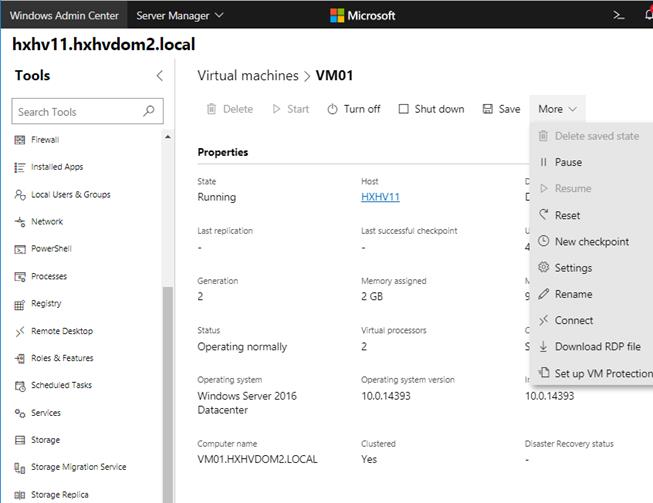Click the Scheduled Tasks icon
The image size is (653, 503).
[x=20, y=386]
